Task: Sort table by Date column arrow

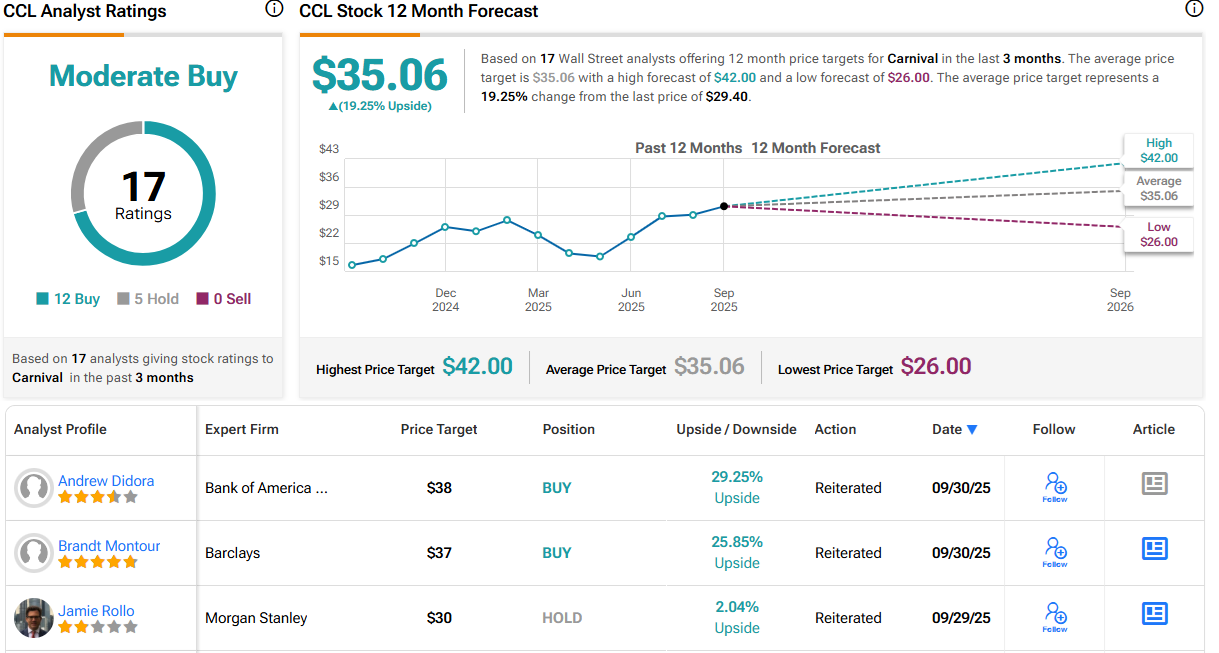Action: tap(971, 430)
